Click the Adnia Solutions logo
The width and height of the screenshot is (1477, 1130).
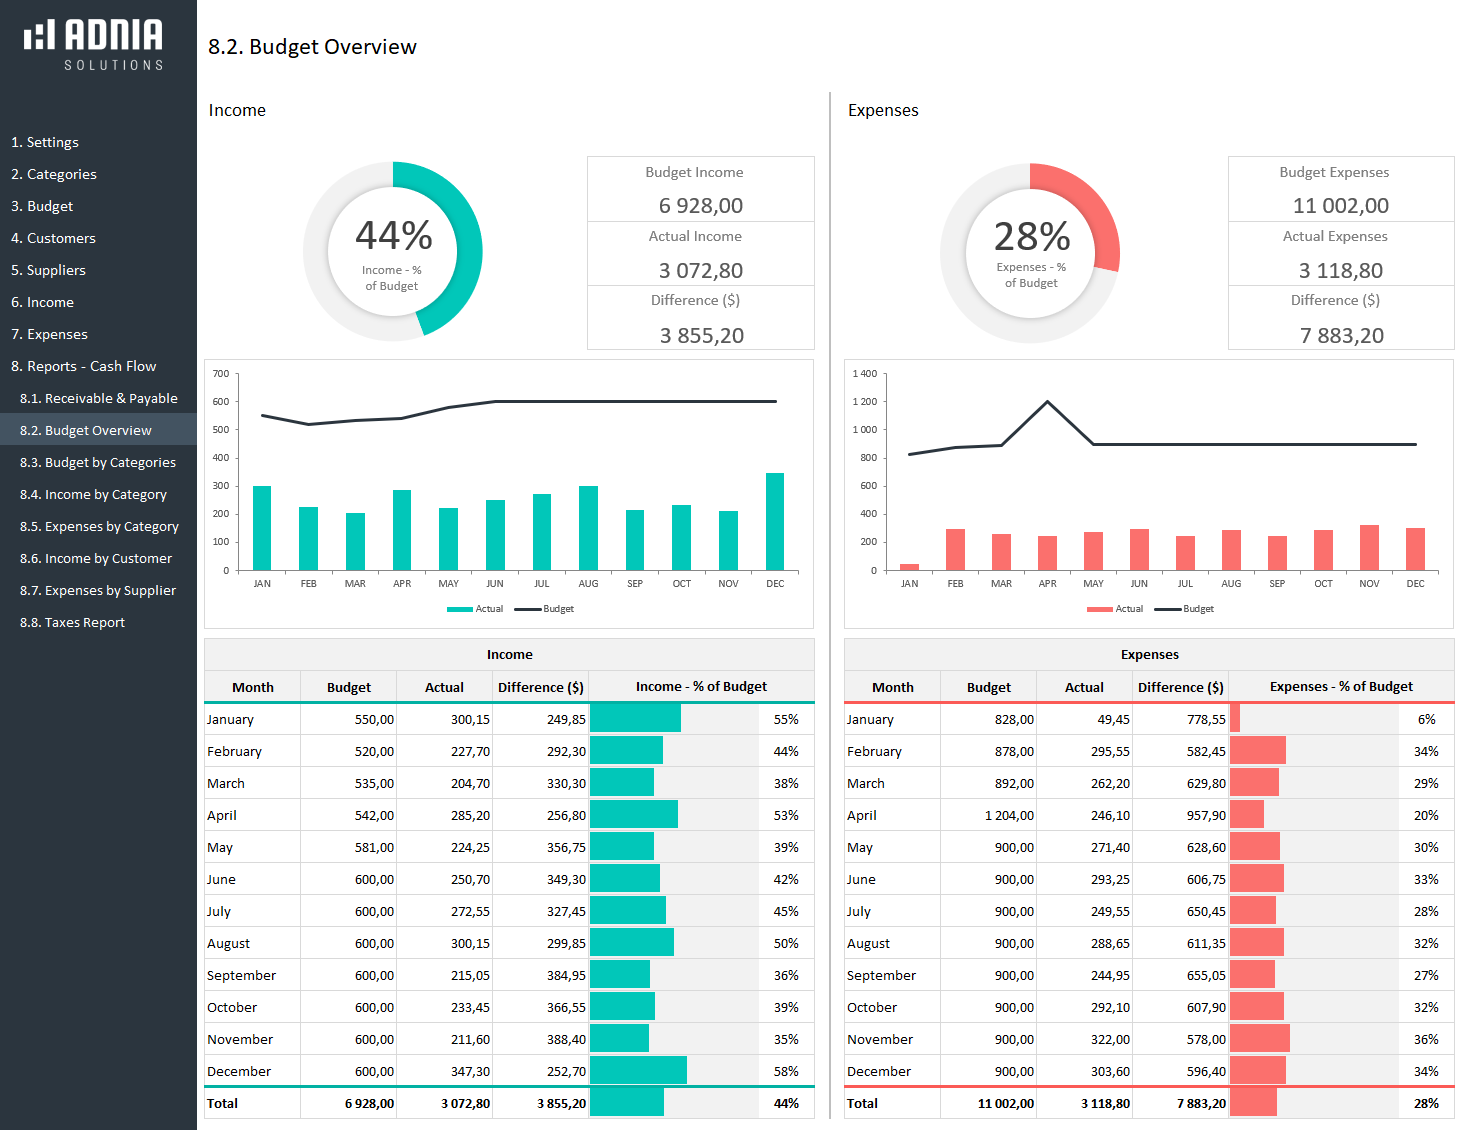click(x=93, y=45)
